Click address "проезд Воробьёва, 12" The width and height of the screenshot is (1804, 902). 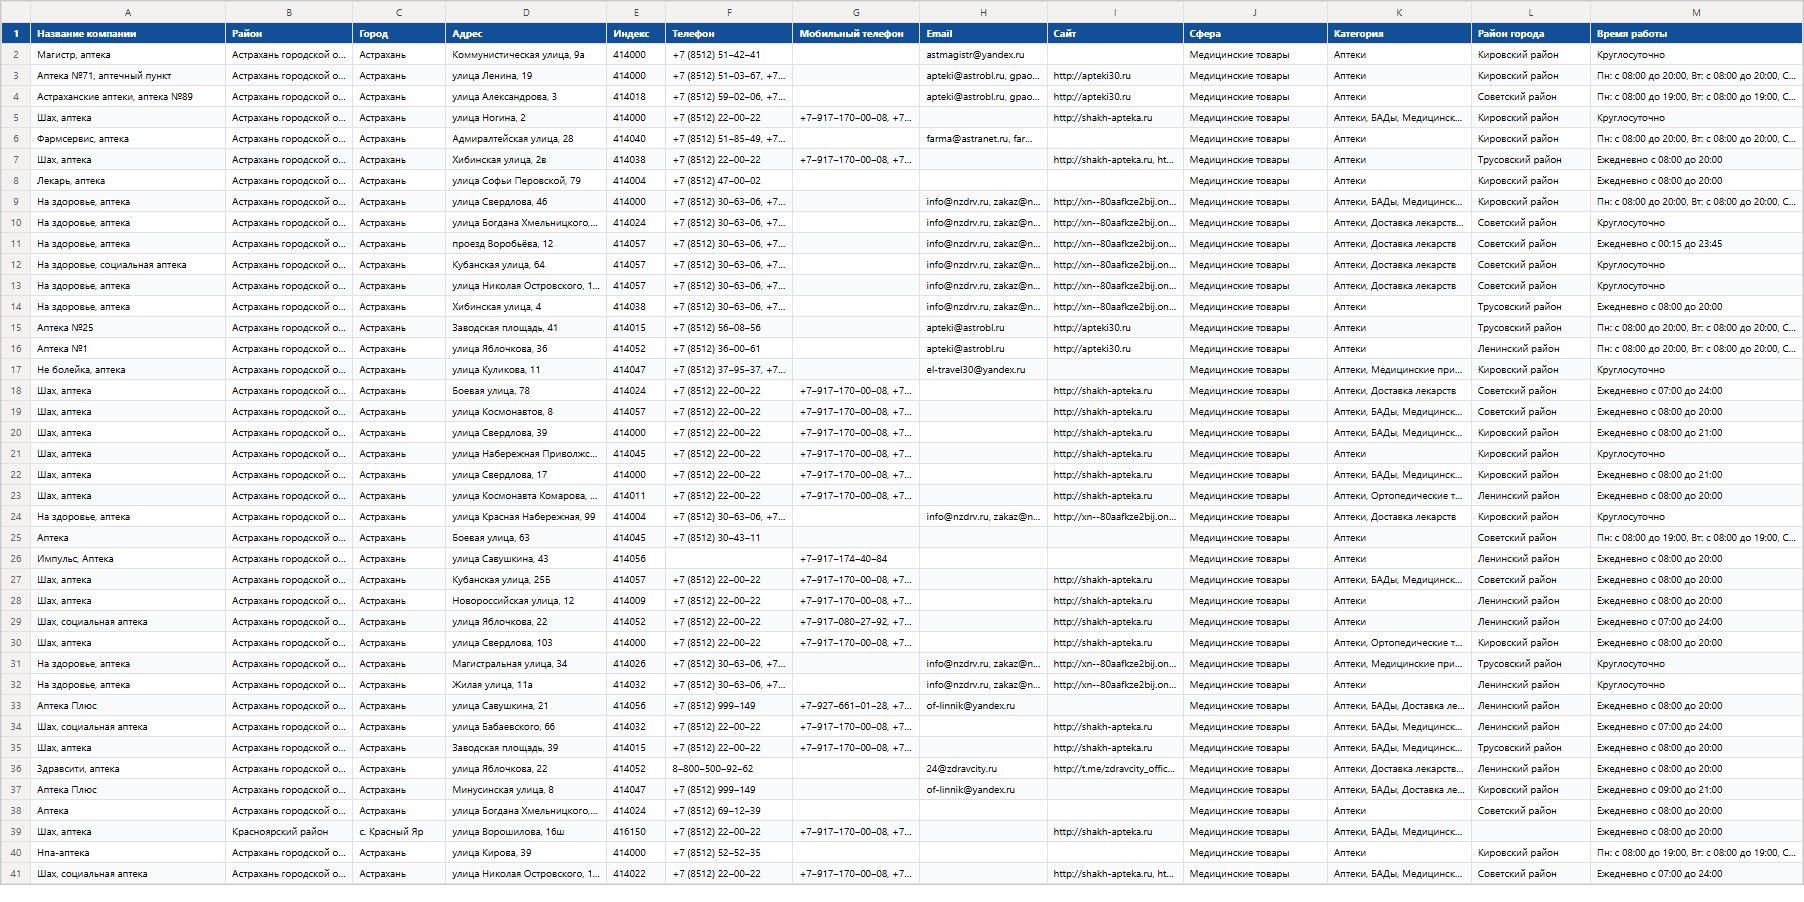point(526,244)
